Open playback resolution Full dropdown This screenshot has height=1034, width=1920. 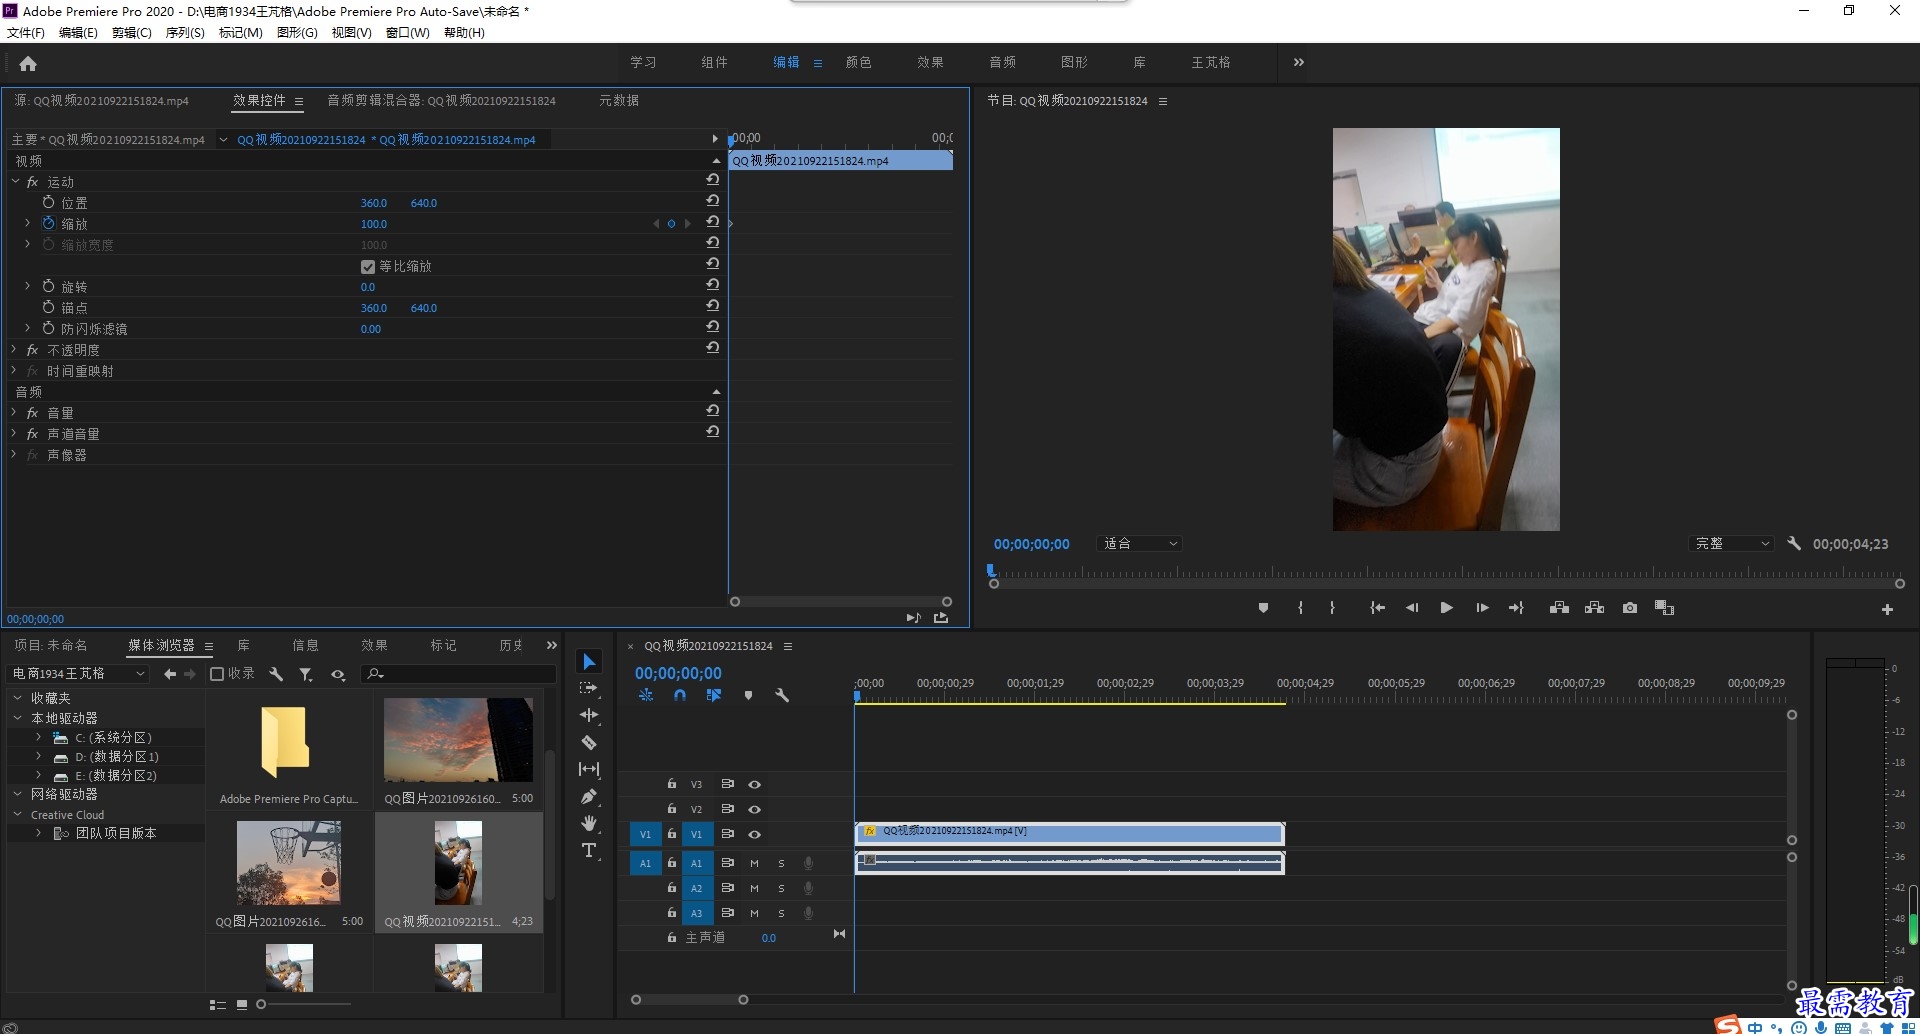click(x=1731, y=543)
